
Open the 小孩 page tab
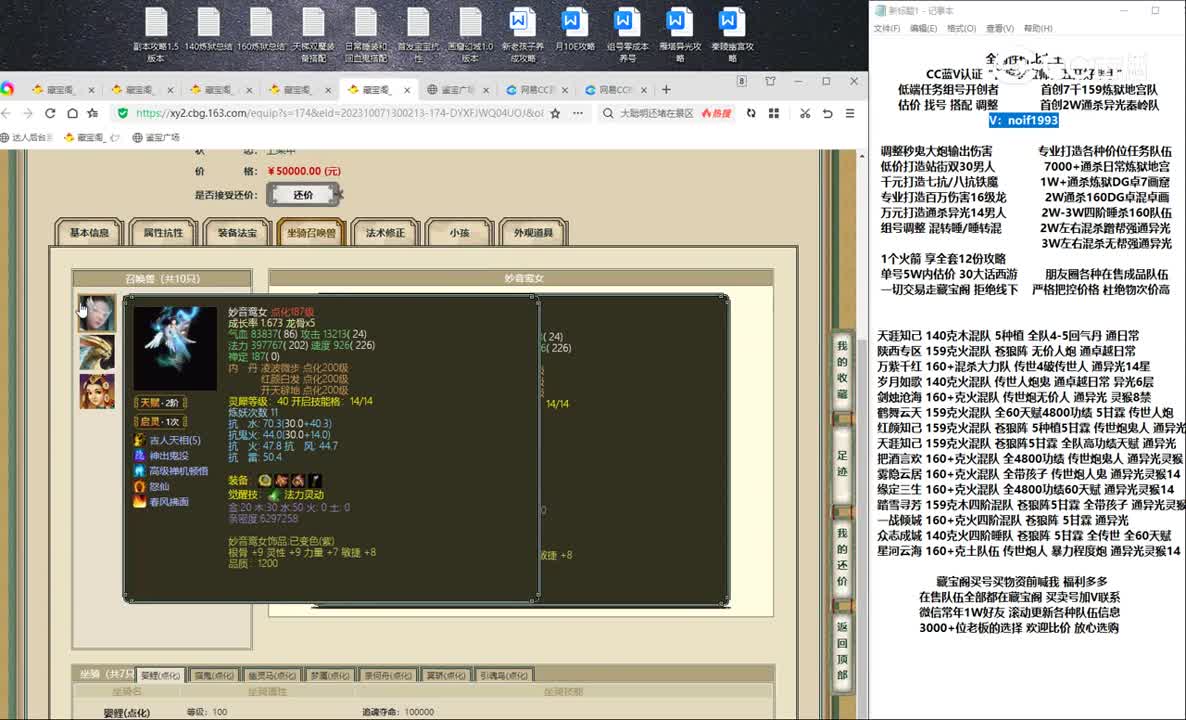point(460,233)
